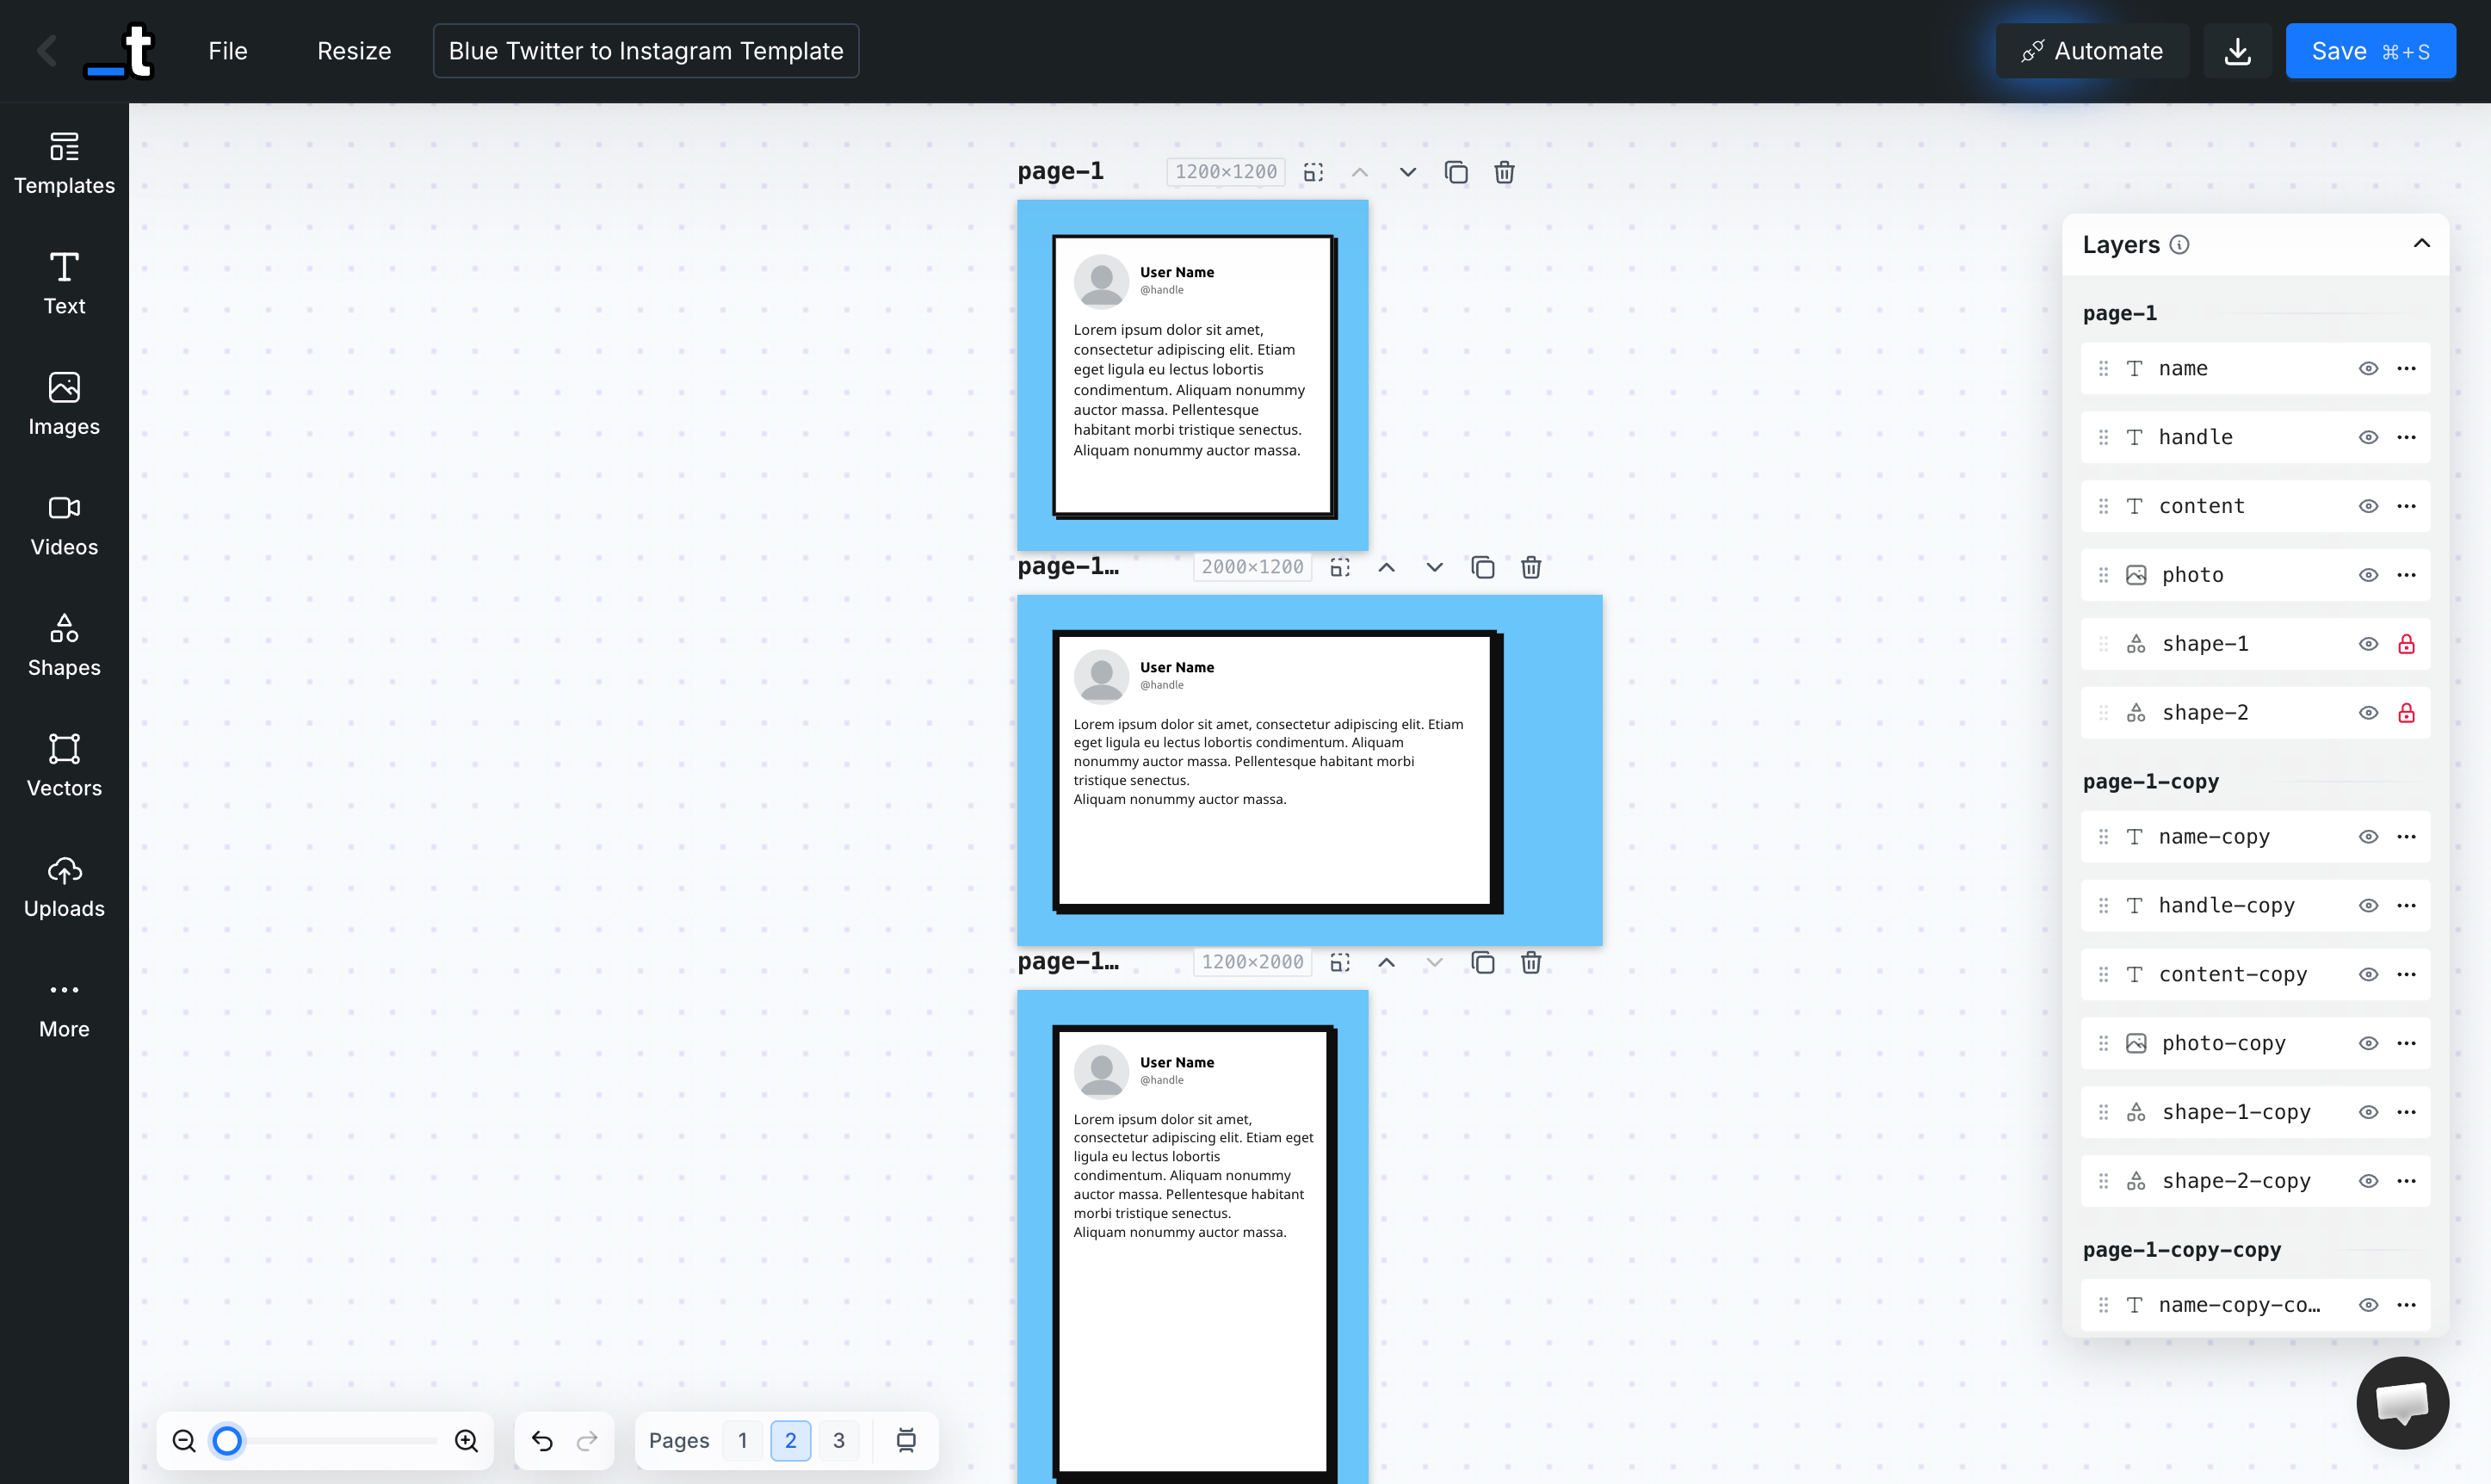This screenshot has height=1484, width=2491.
Task: Unlock the shape-2 layer
Action: pos(2406,713)
